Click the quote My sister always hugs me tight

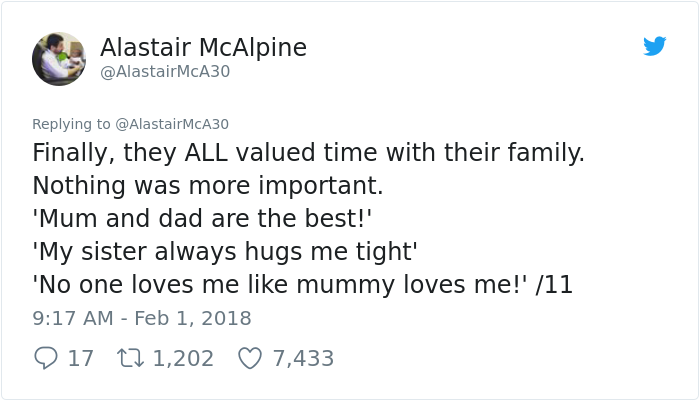click(225, 252)
